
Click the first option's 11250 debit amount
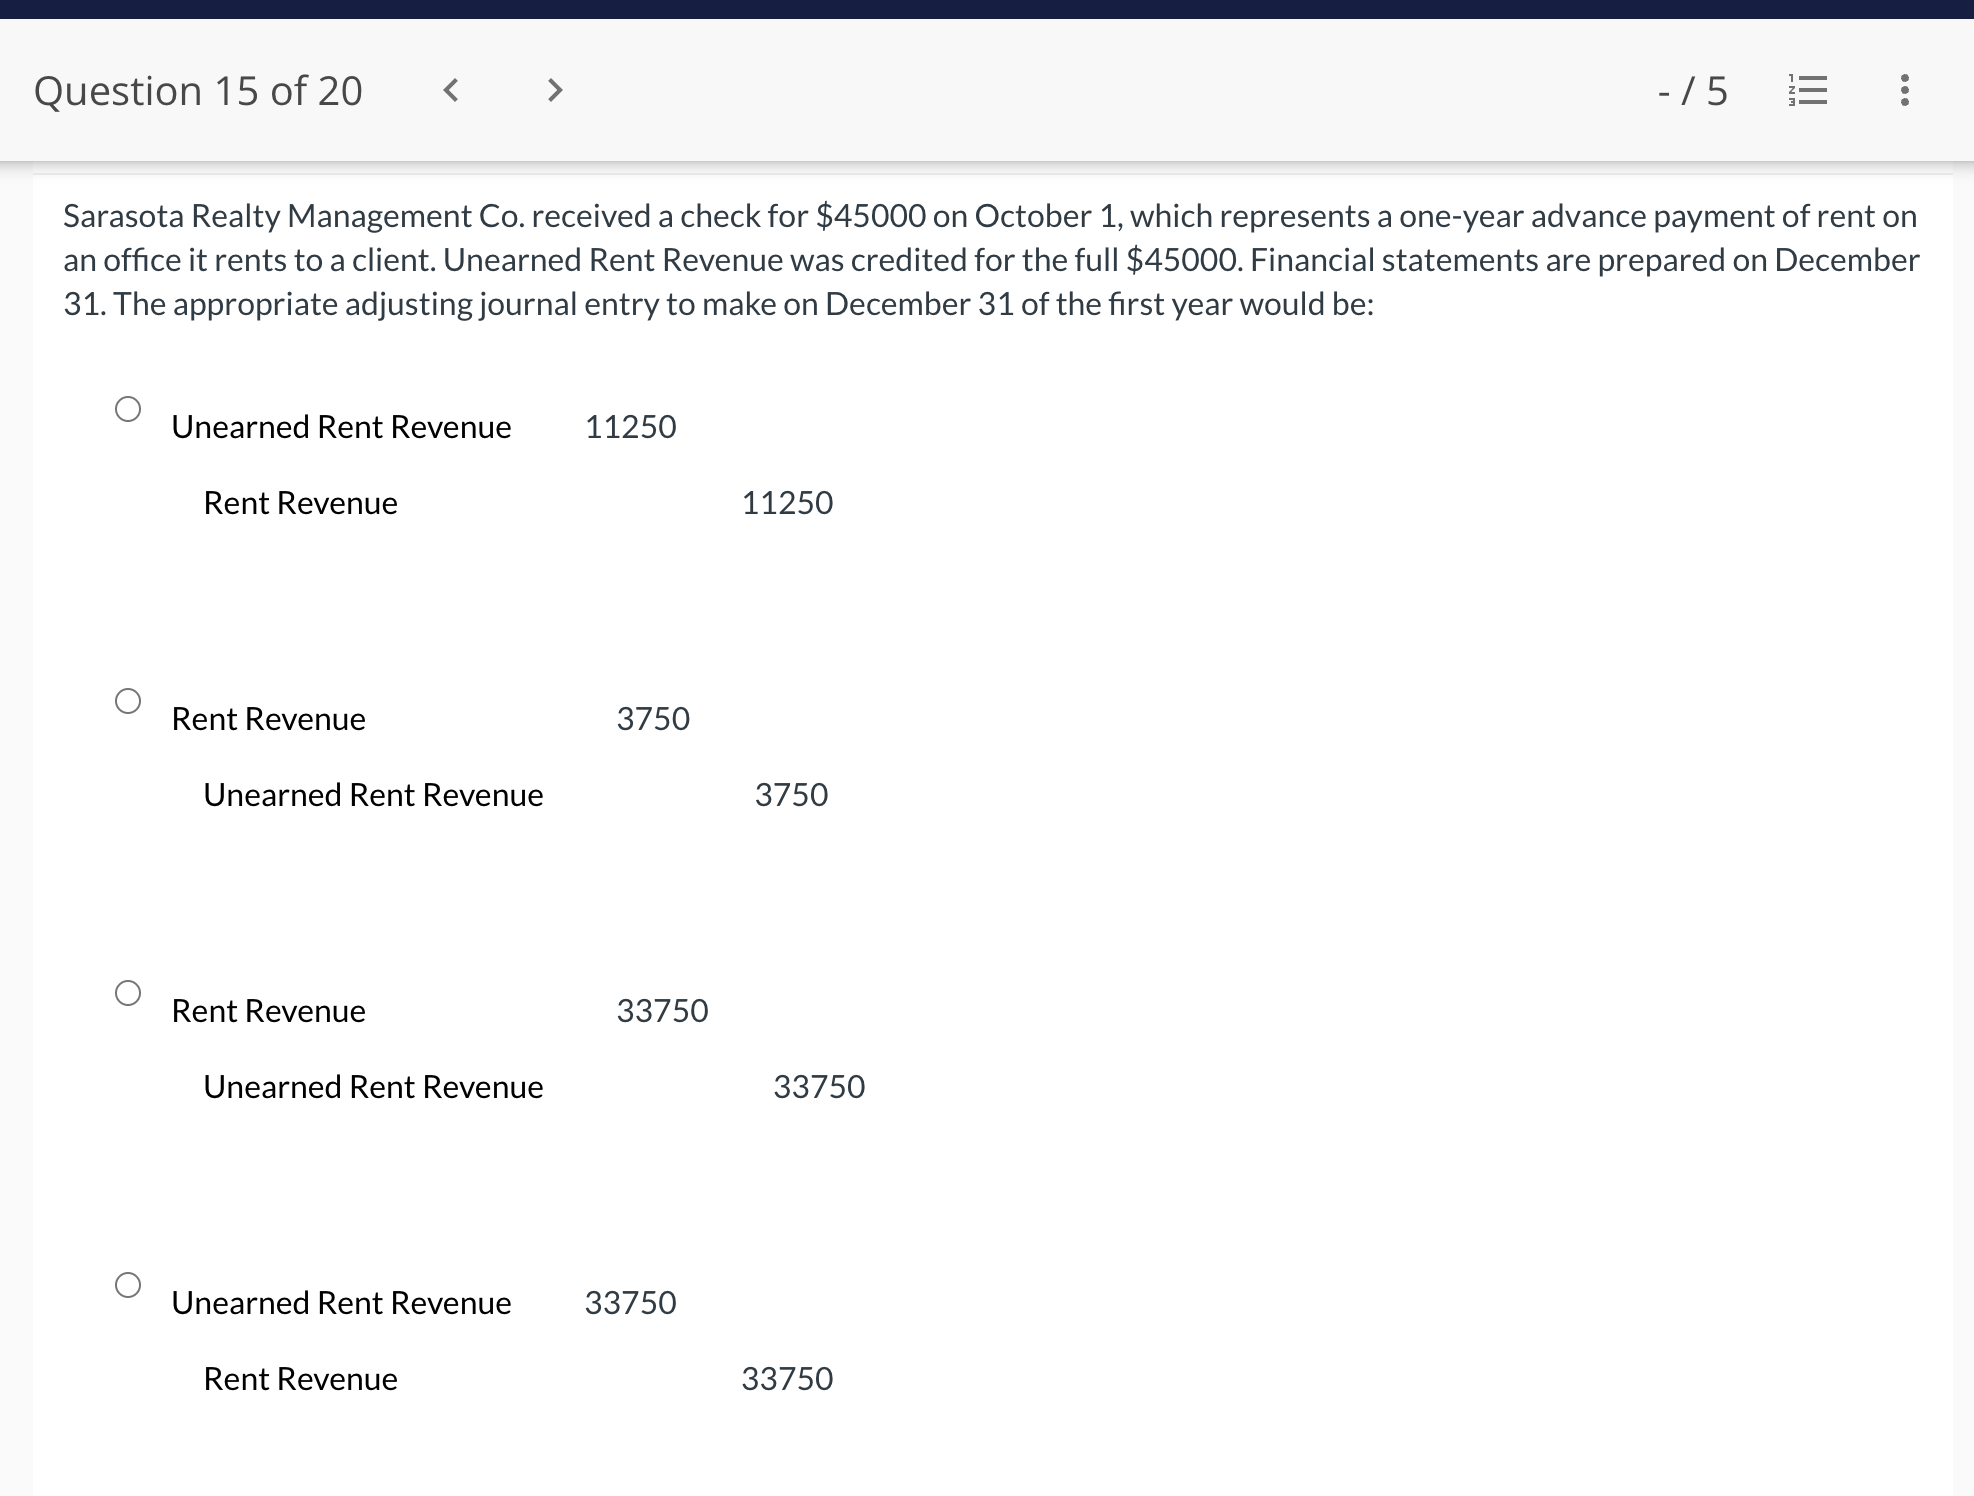click(630, 427)
